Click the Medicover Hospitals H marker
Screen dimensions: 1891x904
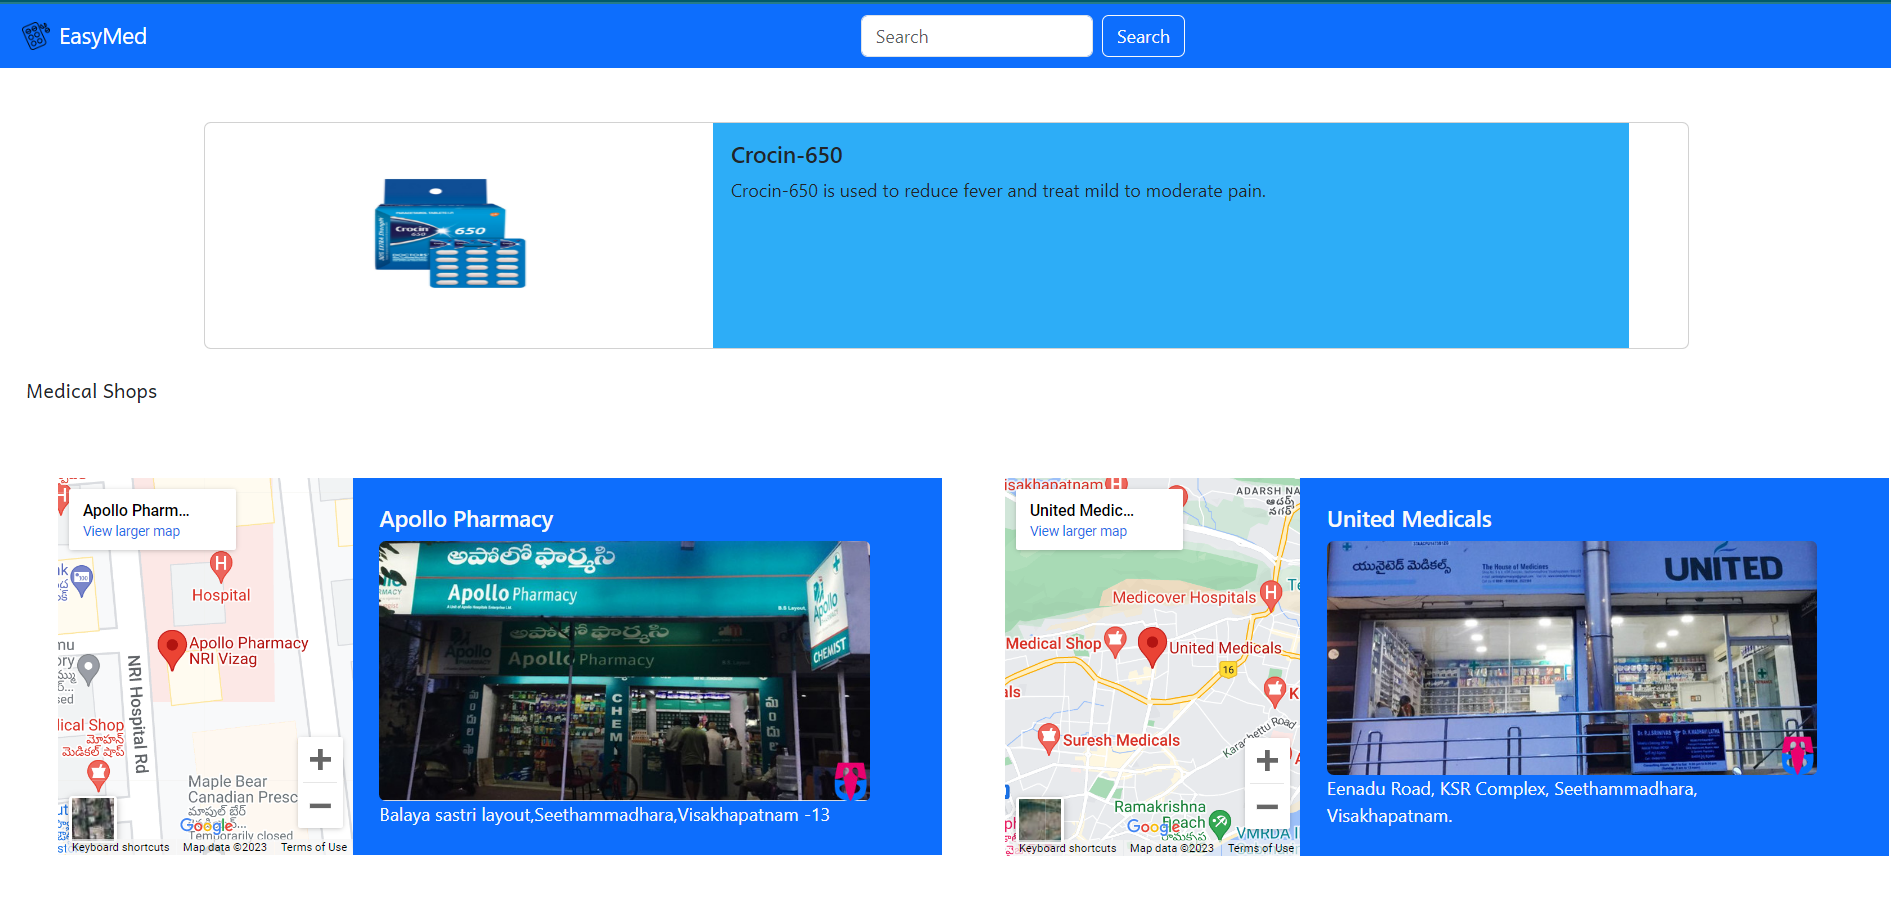point(1270,595)
